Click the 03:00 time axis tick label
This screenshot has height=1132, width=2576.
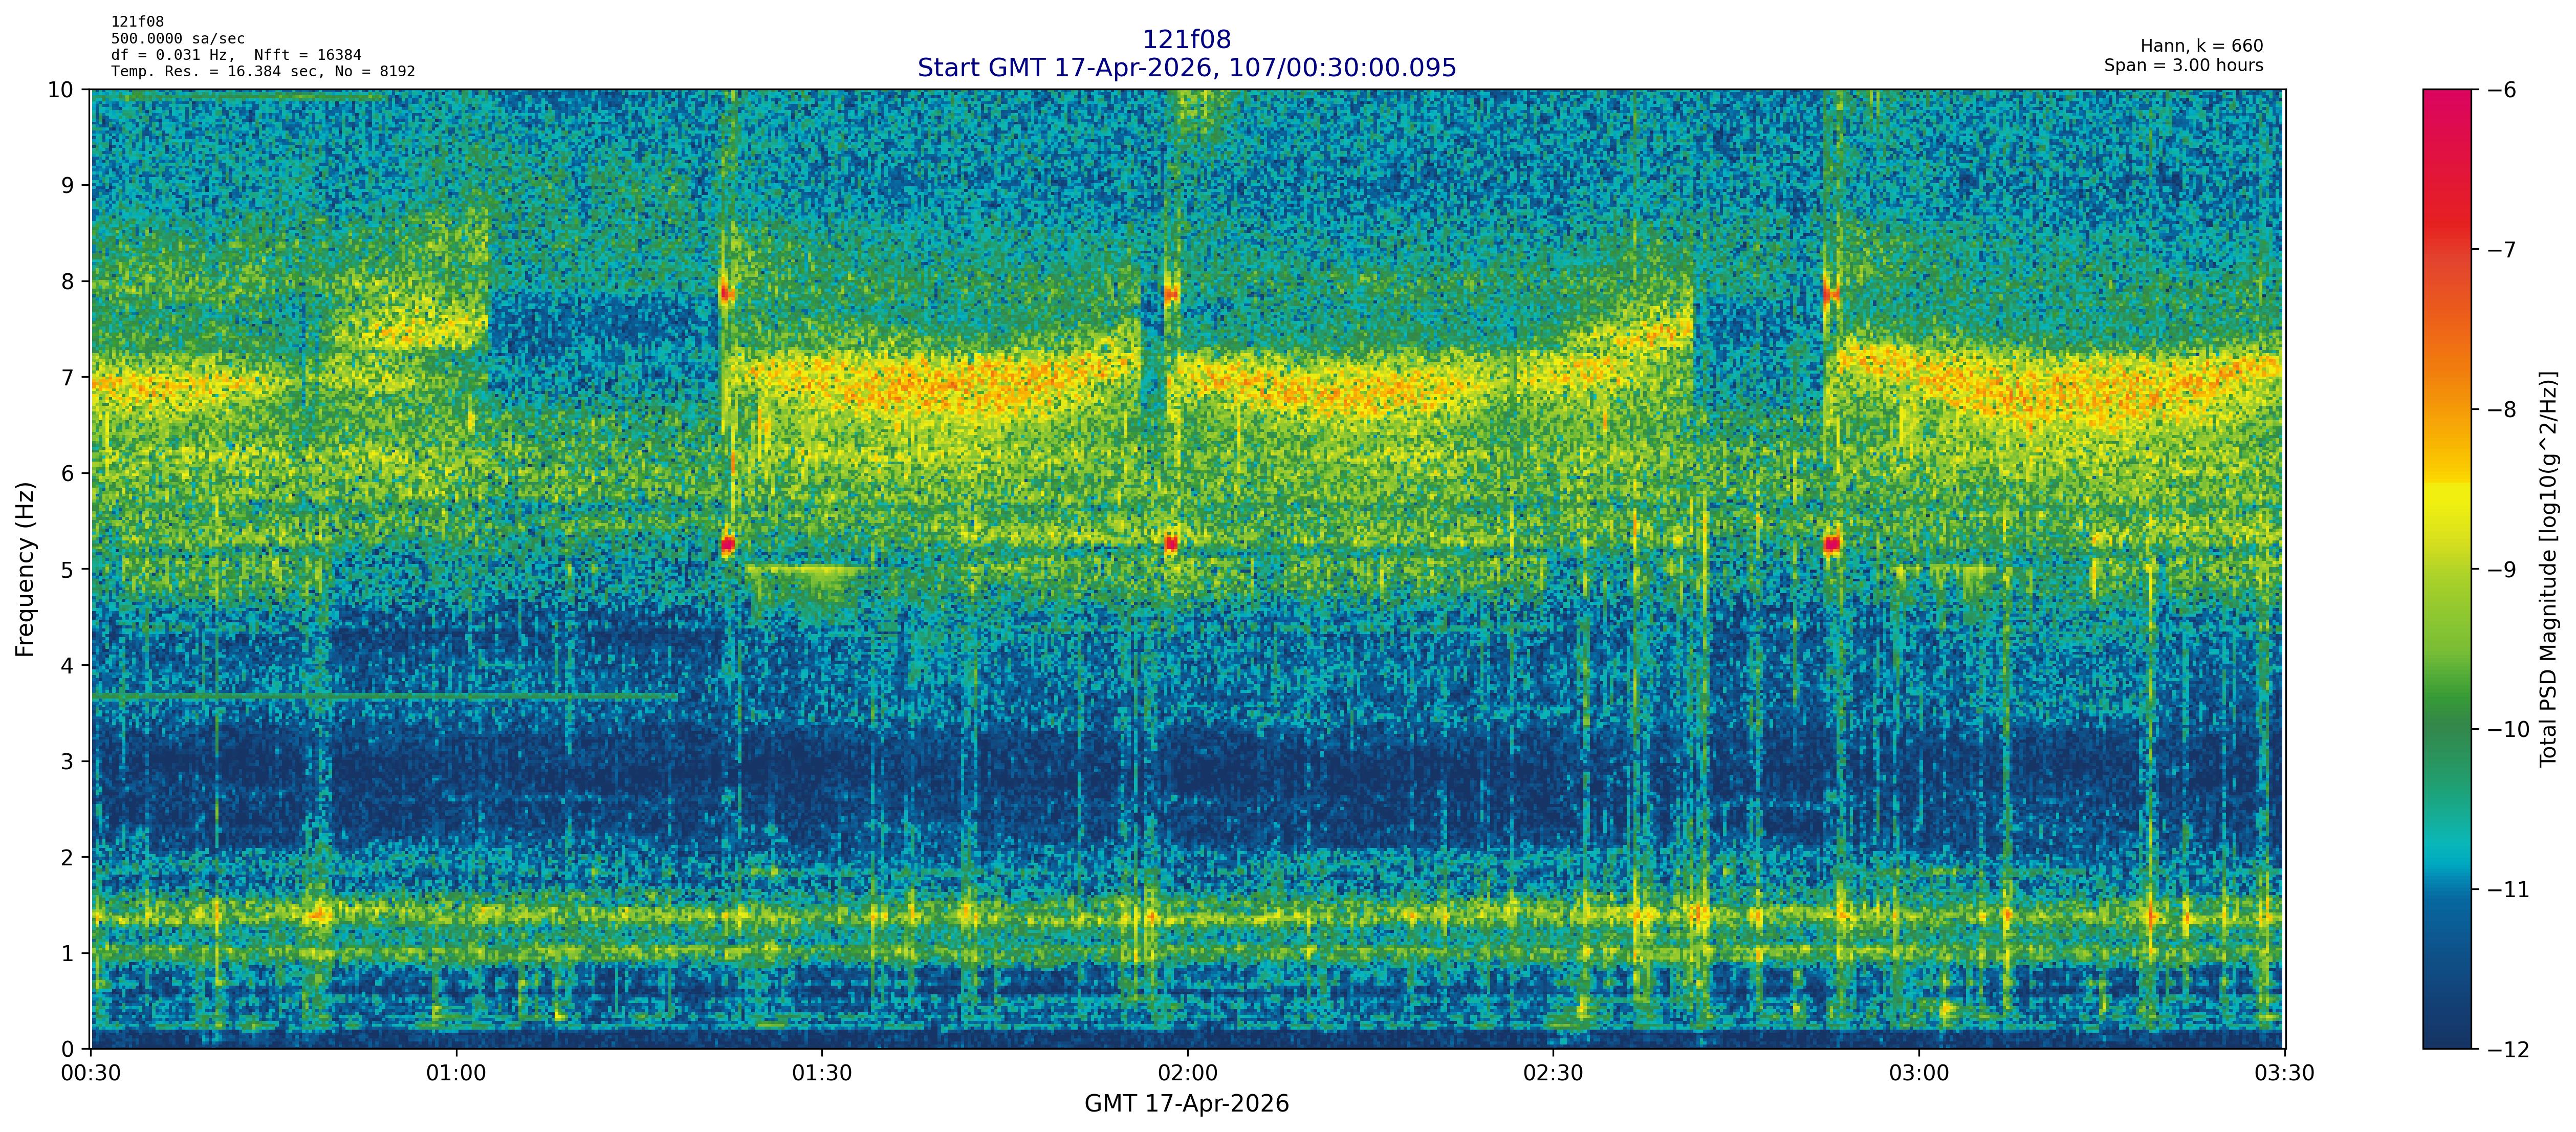(1918, 1074)
